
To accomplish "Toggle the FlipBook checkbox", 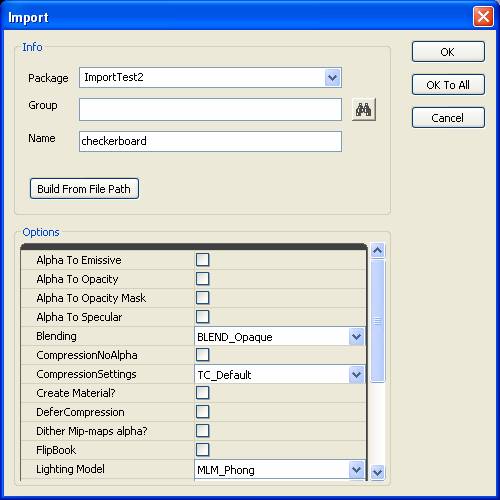I will [203, 450].
